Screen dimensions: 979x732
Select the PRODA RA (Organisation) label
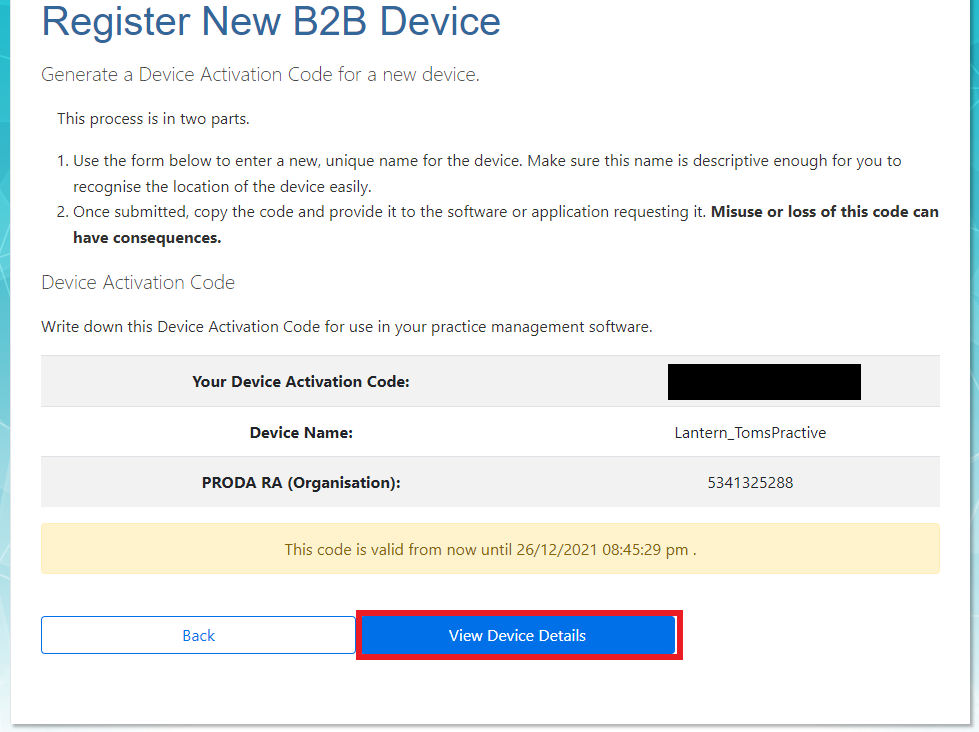coord(301,482)
